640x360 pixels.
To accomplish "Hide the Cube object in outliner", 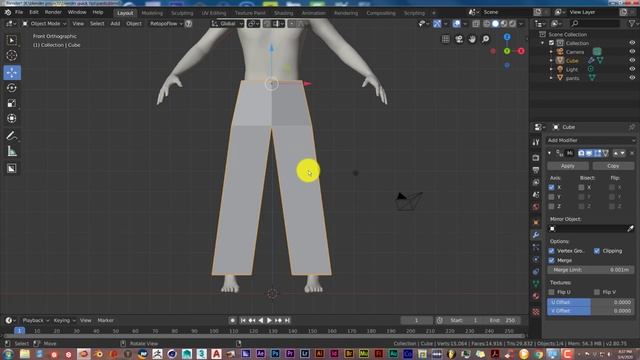I will (632, 60).
